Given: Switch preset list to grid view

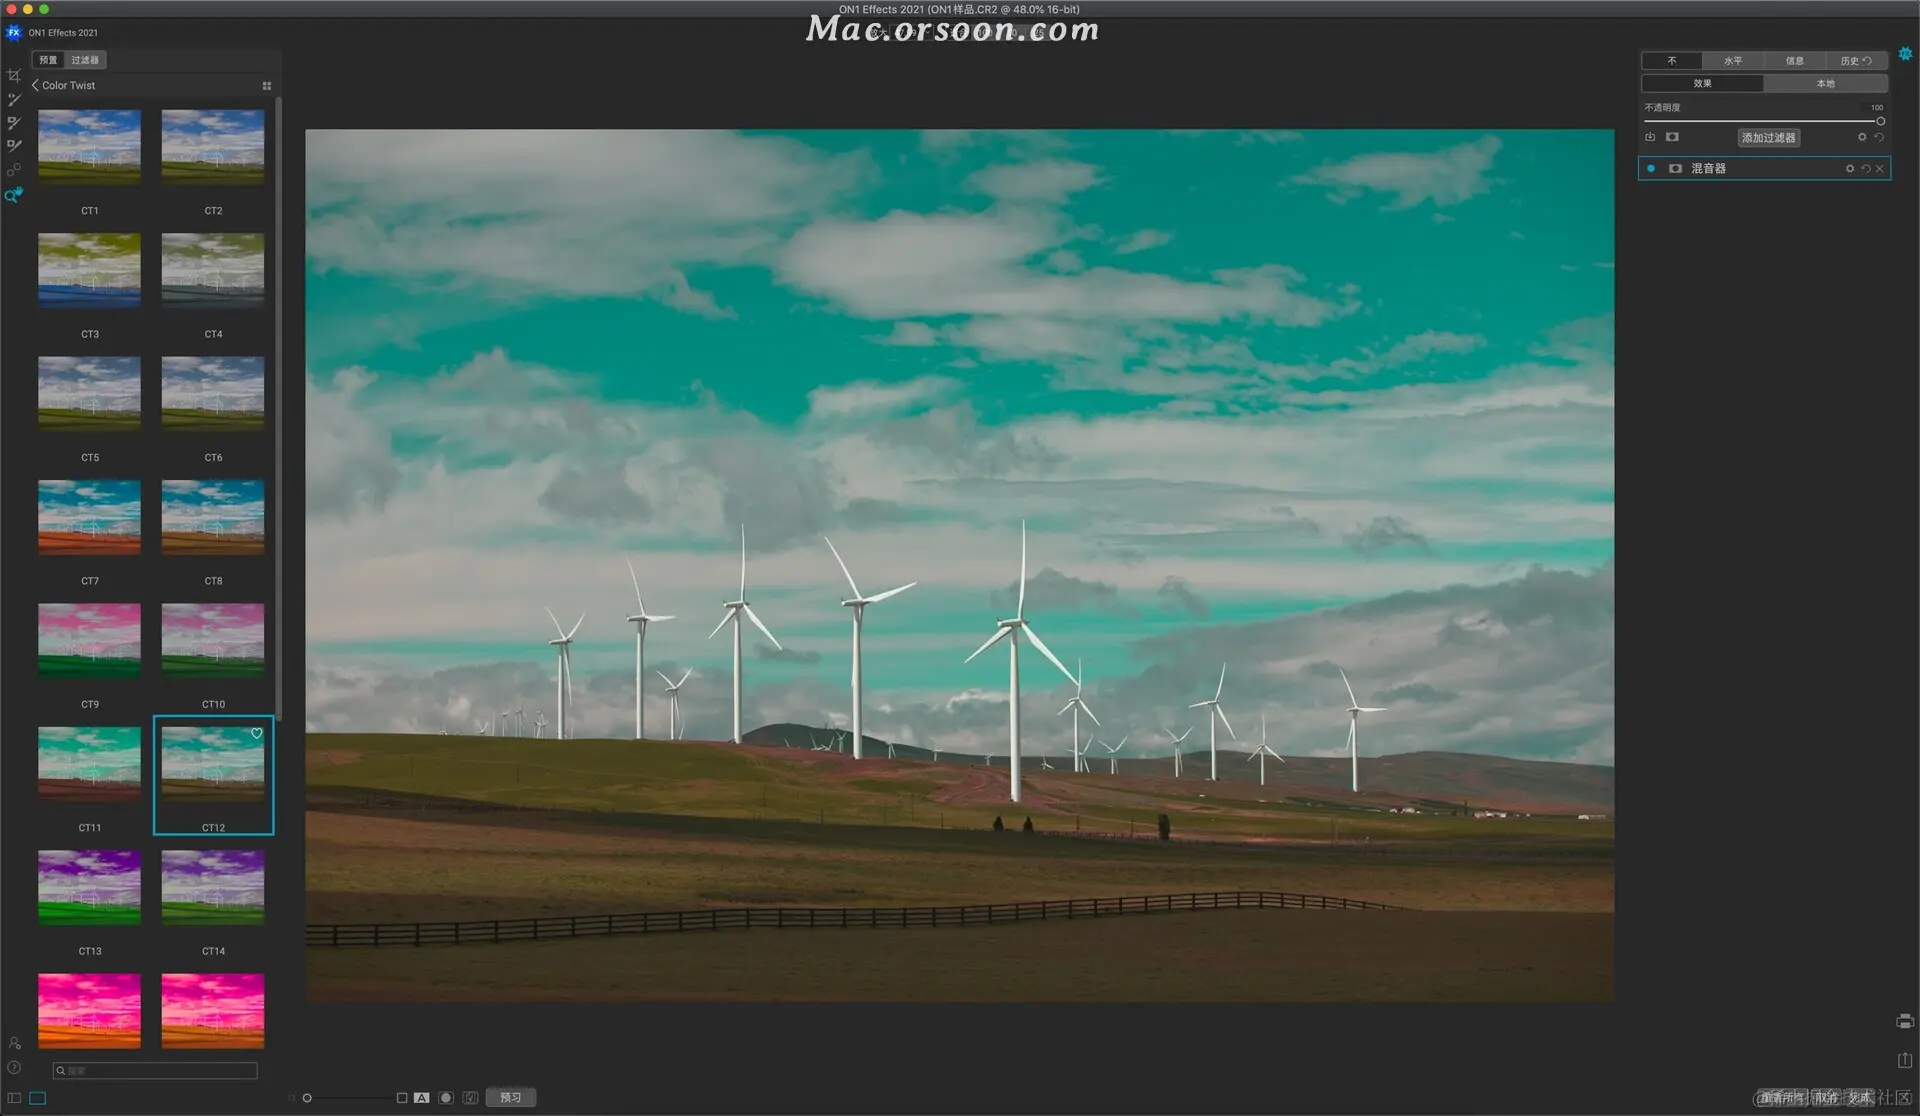Looking at the screenshot, I should (267, 86).
